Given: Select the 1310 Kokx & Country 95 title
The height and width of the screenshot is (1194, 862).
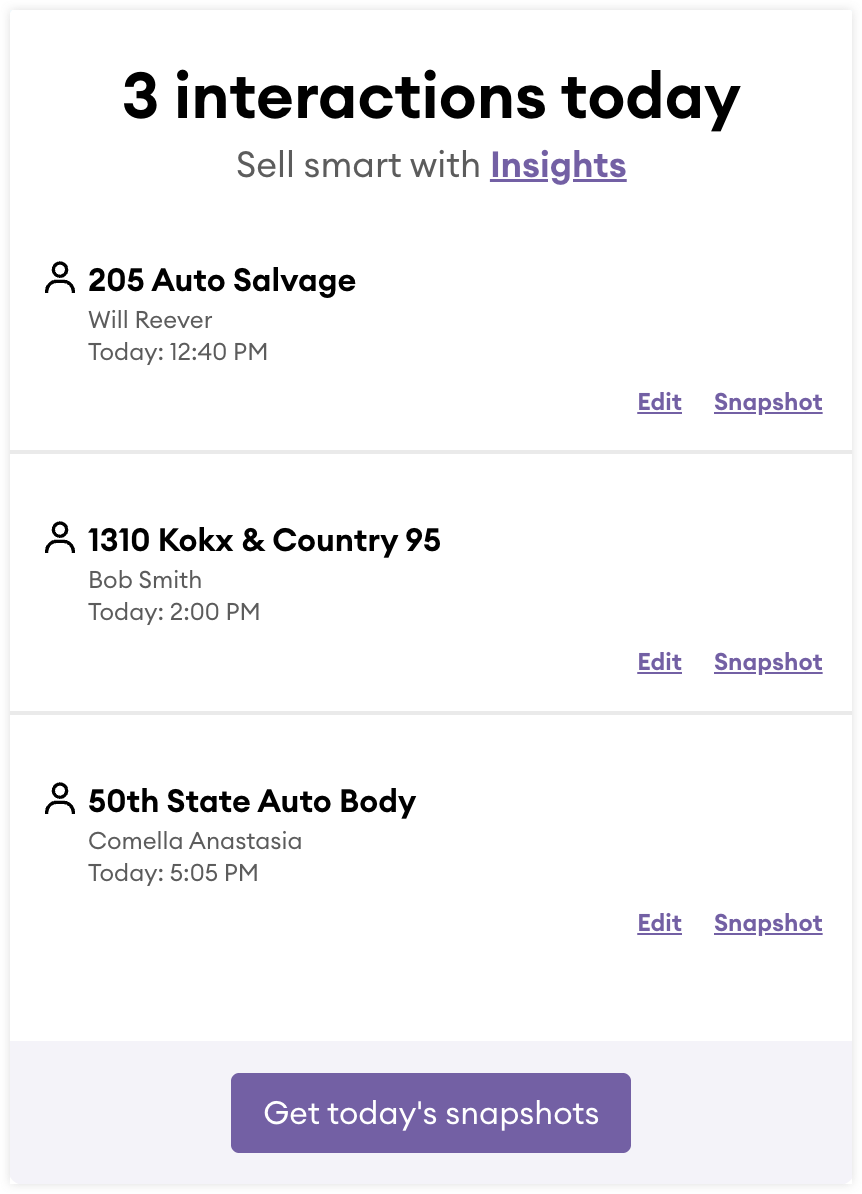Looking at the screenshot, I should 264,540.
